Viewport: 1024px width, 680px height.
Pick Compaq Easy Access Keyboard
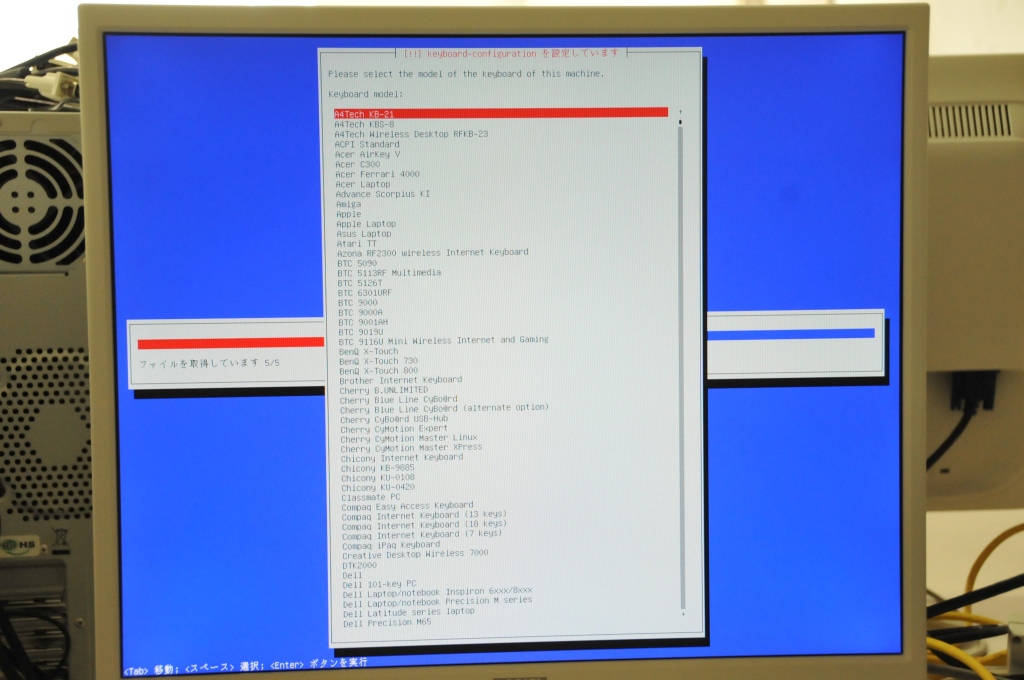[407, 506]
